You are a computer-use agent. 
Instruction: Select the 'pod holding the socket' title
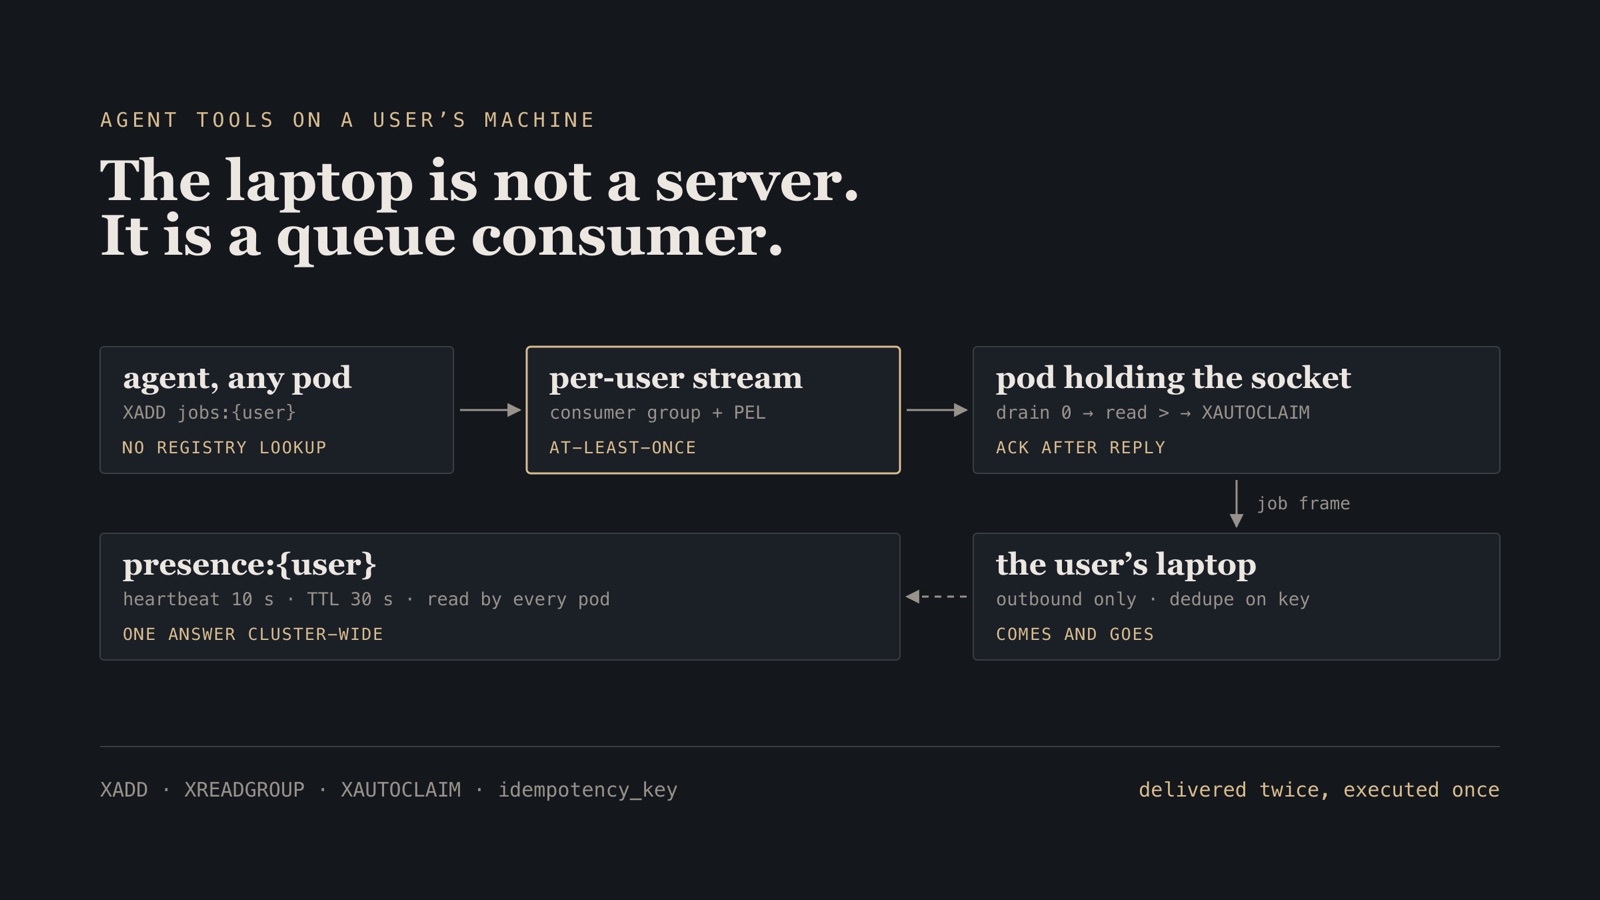1173,378
